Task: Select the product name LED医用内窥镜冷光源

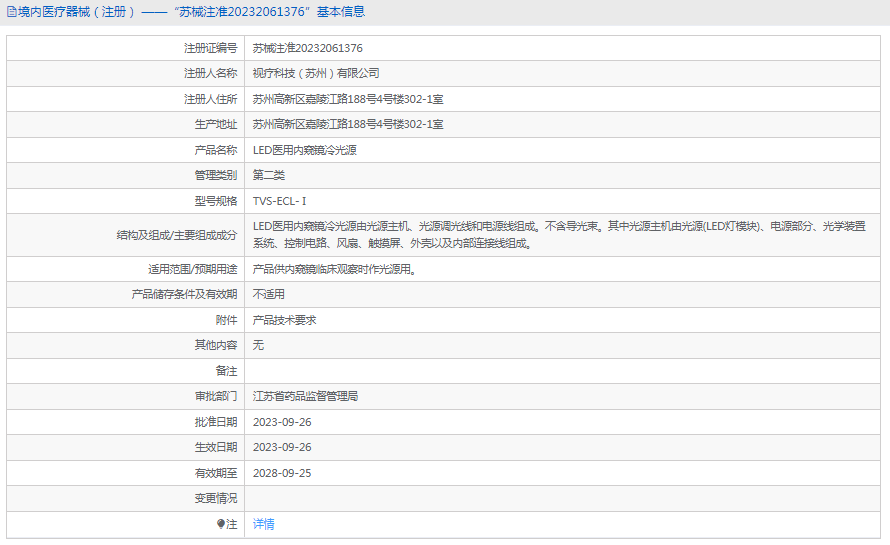Action: pyautogui.click(x=305, y=150)
